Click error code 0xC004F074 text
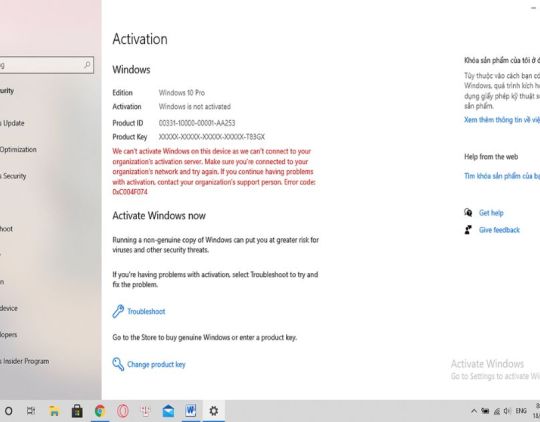The image size is (540, 422). coord(130,192)
